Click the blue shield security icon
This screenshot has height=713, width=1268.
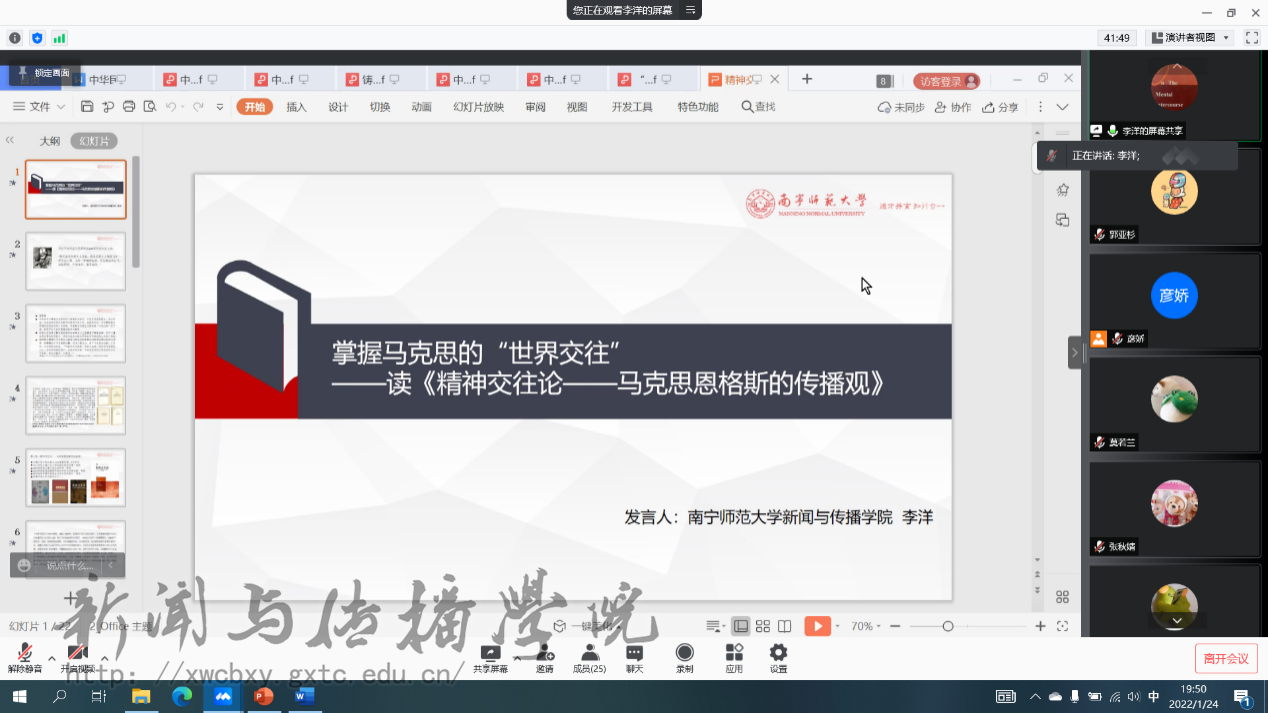37,38
